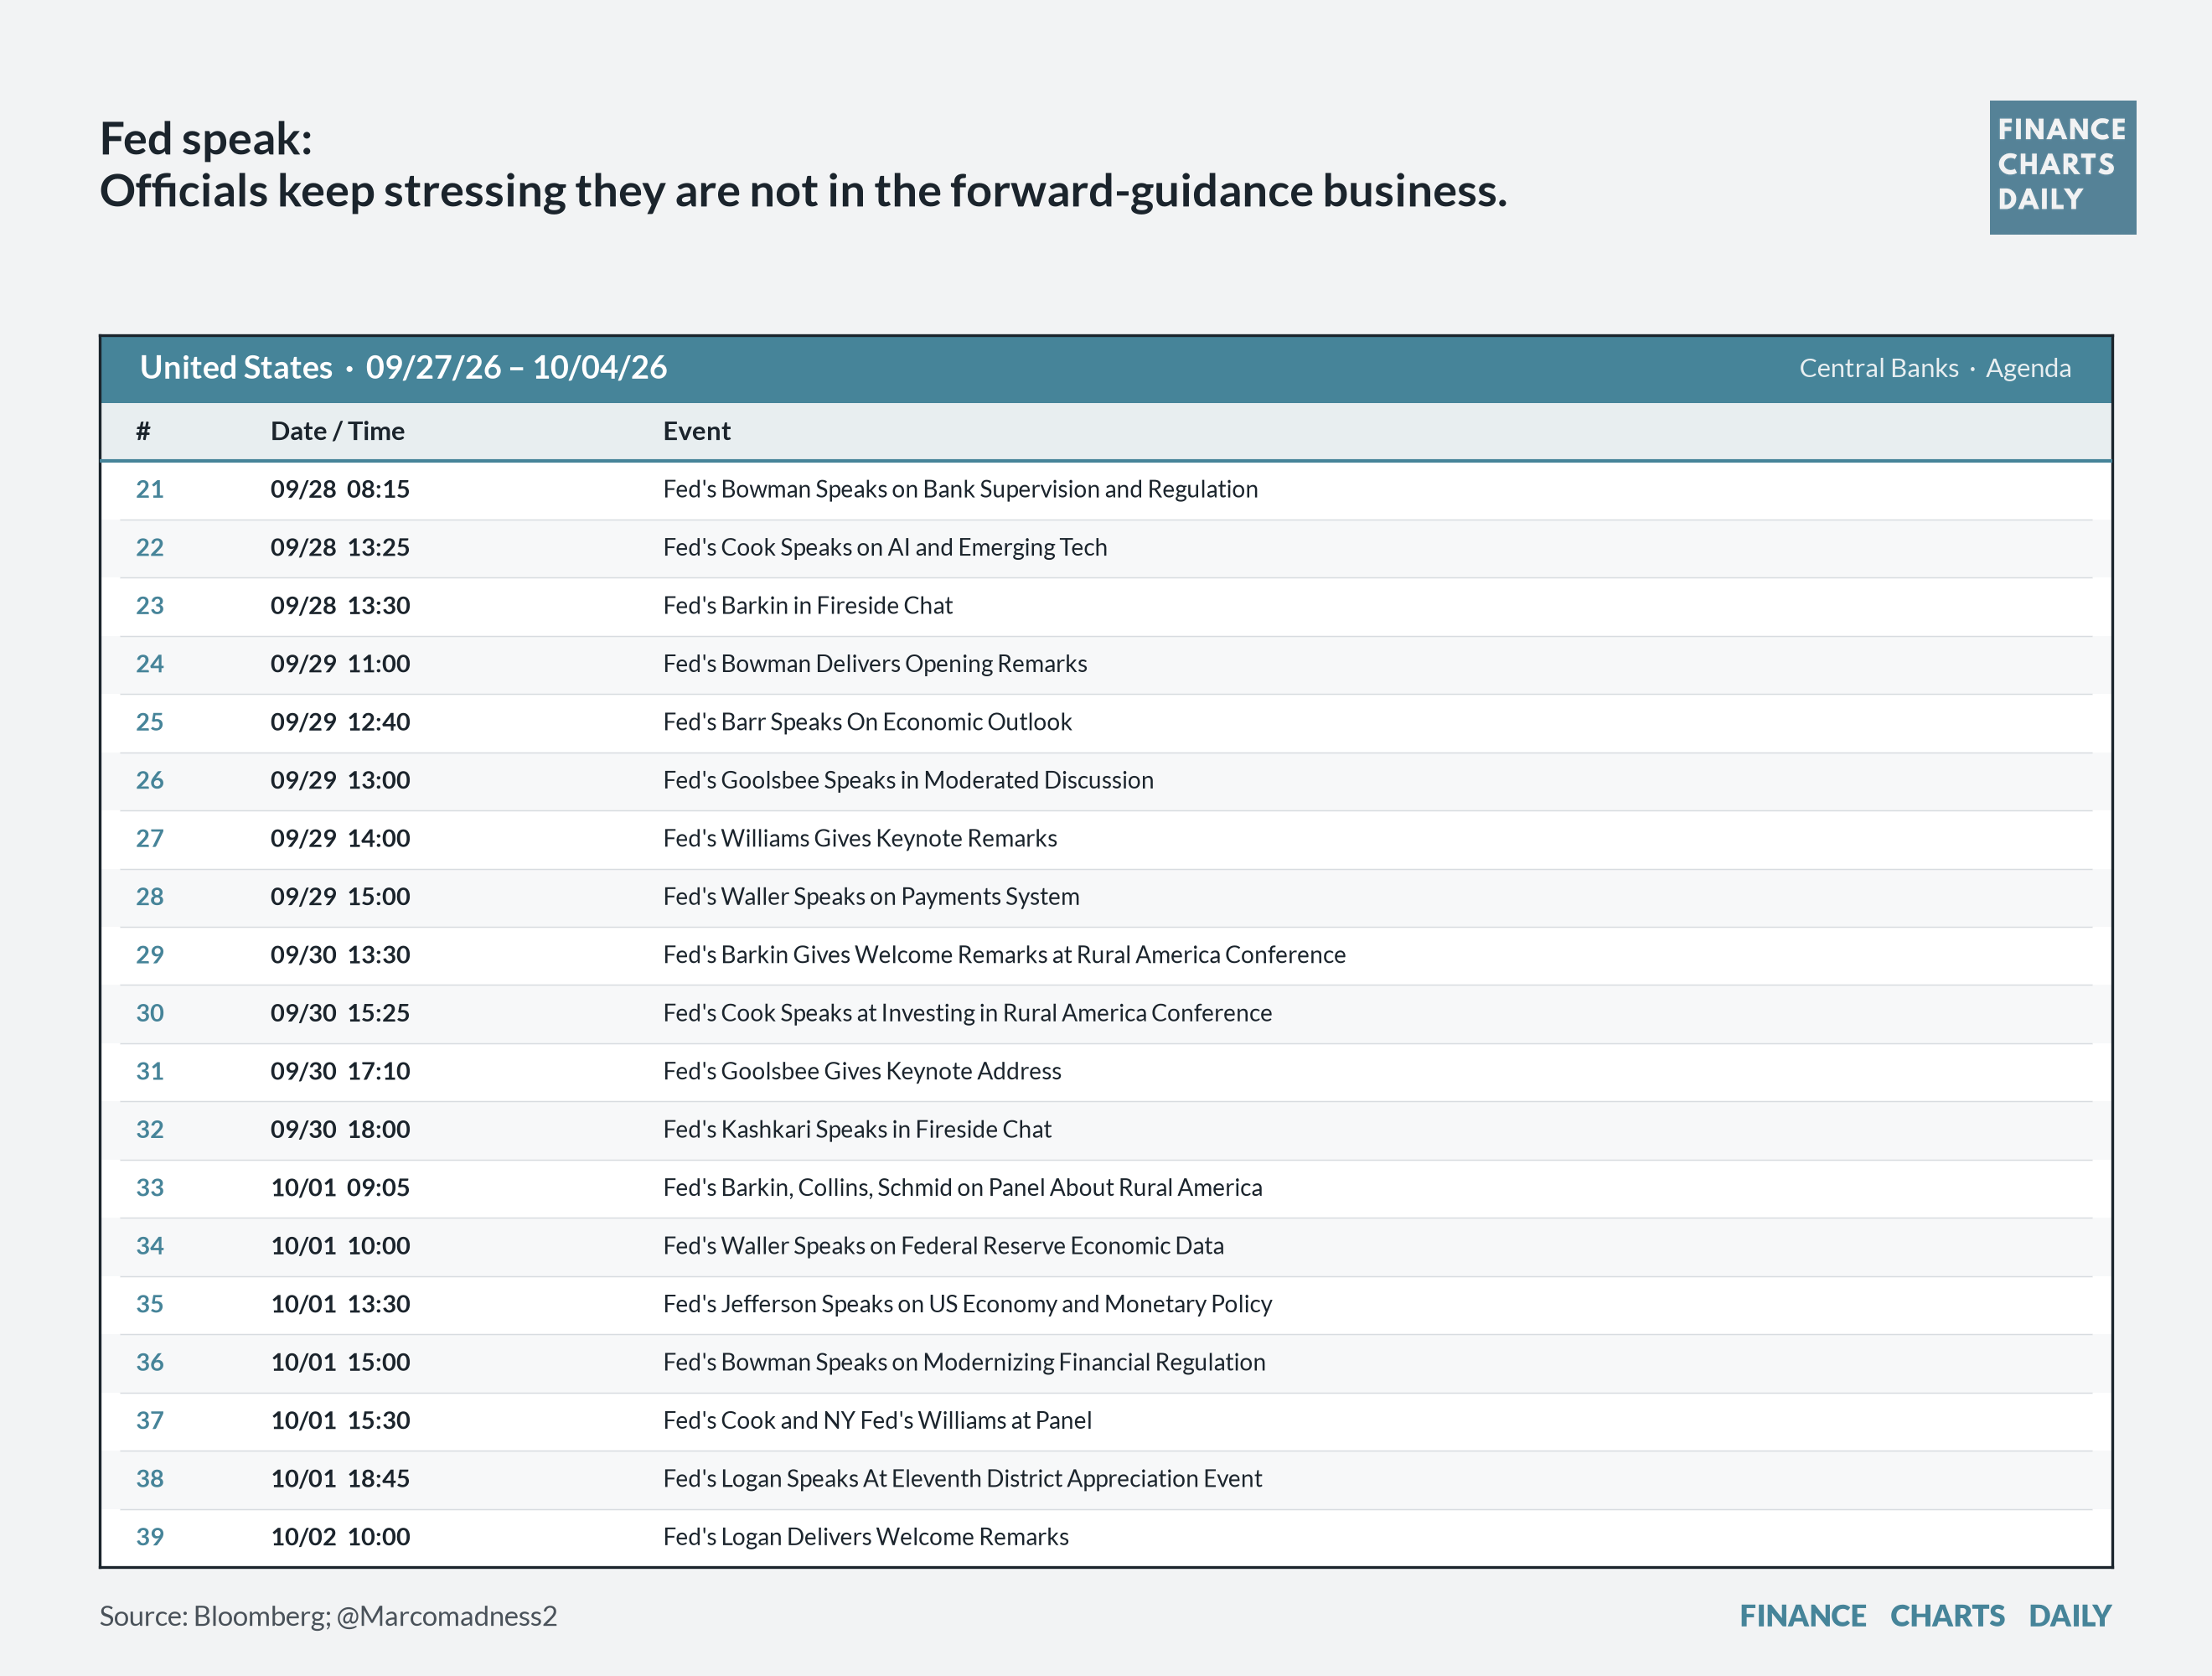
Task: Click the Finance Charts Daily logo badge
Action: pyautogui.click(x=2062, y=167)
